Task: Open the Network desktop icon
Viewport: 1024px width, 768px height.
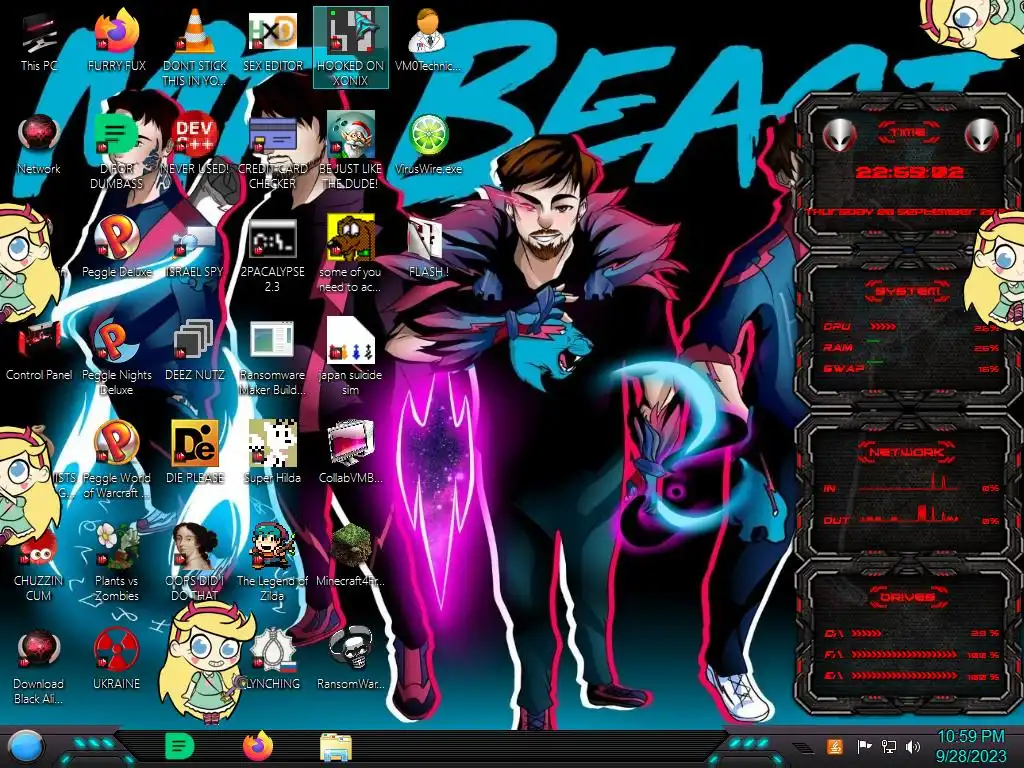Action: pyautogui.click(x=39, y=145)
